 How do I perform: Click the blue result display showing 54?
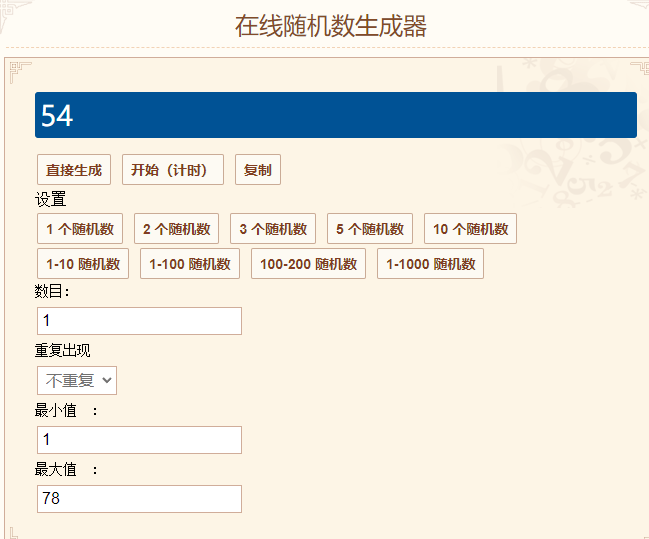(x=336, y=115)
